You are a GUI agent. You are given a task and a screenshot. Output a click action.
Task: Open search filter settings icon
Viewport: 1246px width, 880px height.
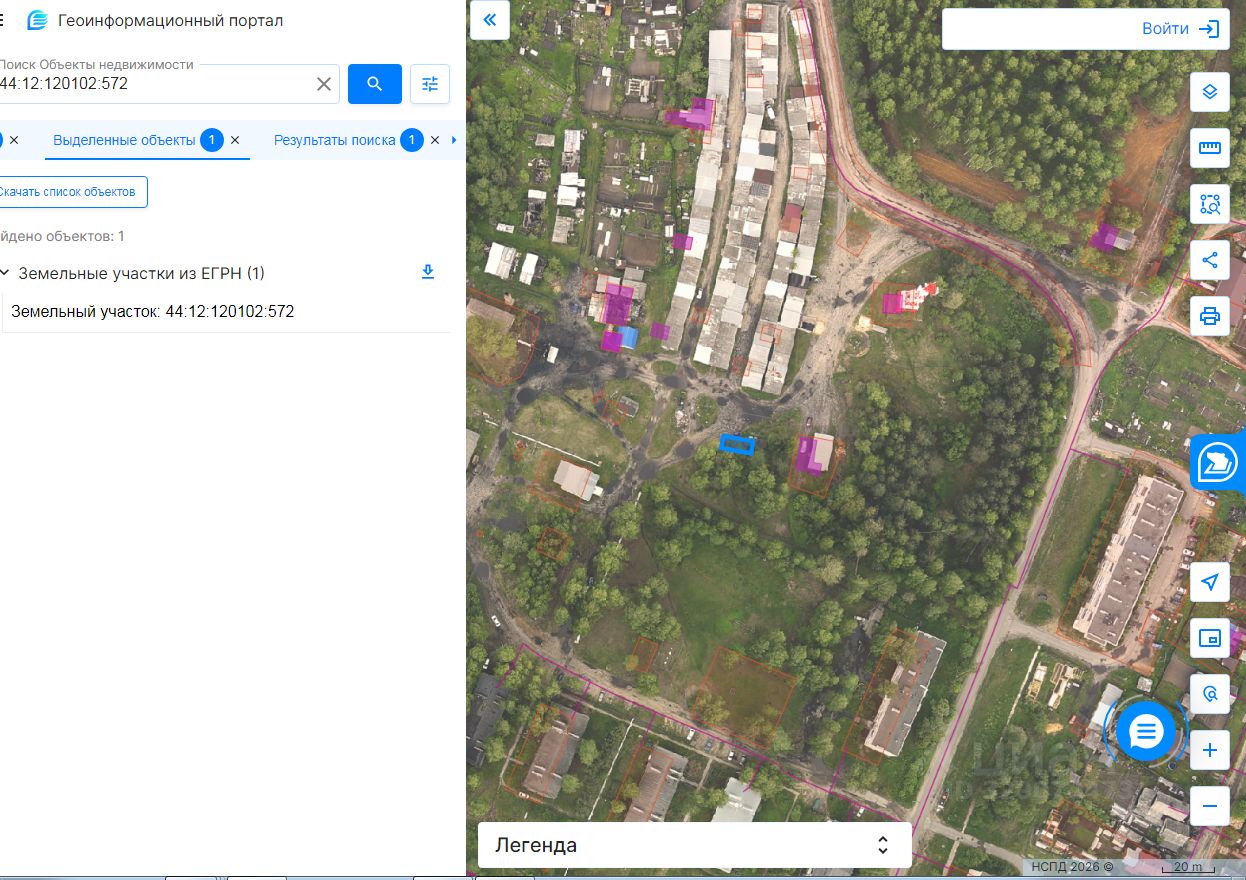[x=430, y=84]
